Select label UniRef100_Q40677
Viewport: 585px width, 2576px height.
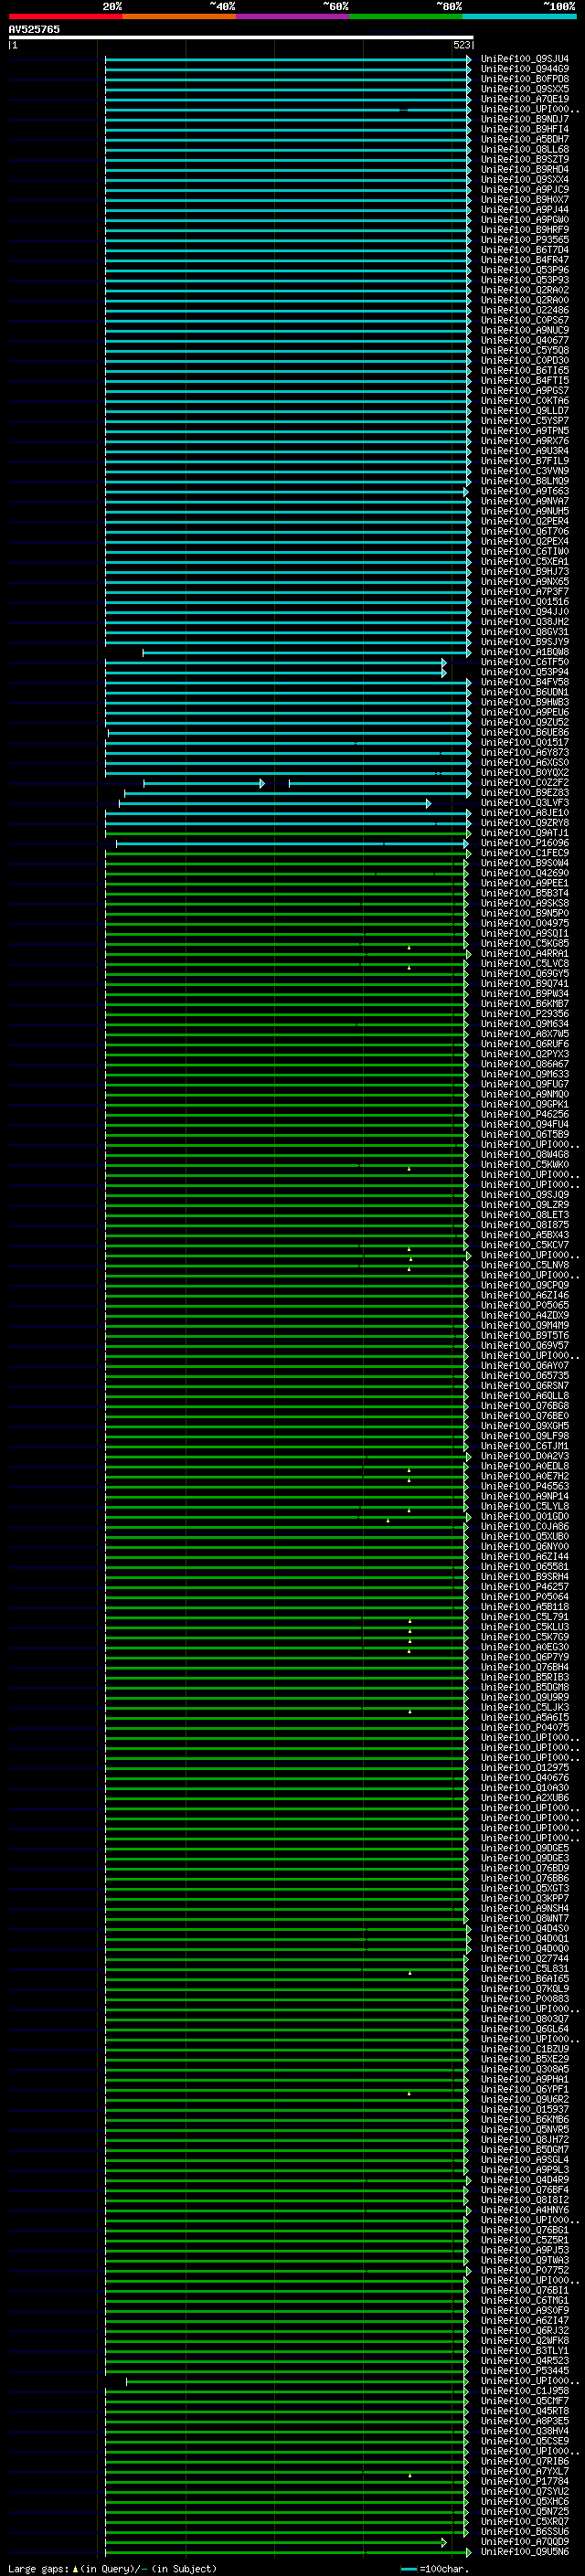pyautogui.click(x=524, y=340)
